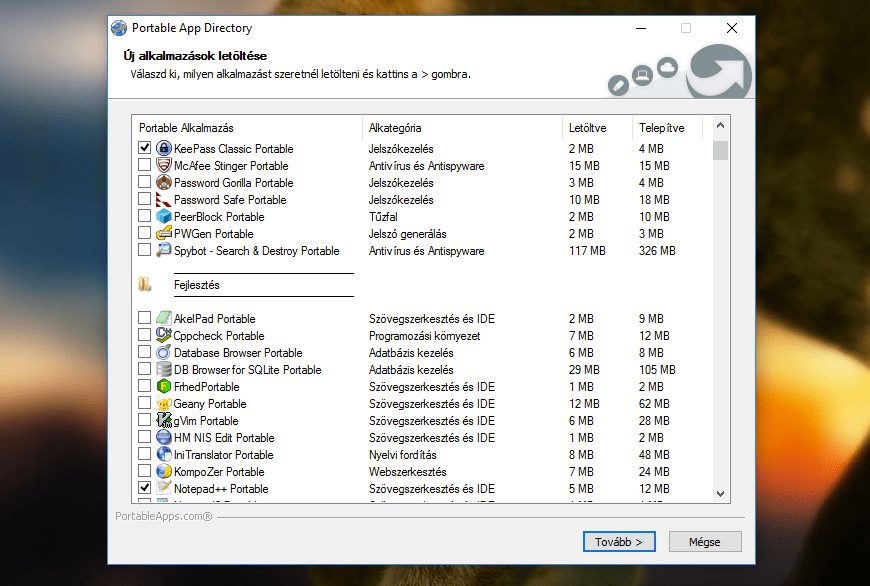
Task: Click the AkelPad Portable icon
Action: coord(164,318)
